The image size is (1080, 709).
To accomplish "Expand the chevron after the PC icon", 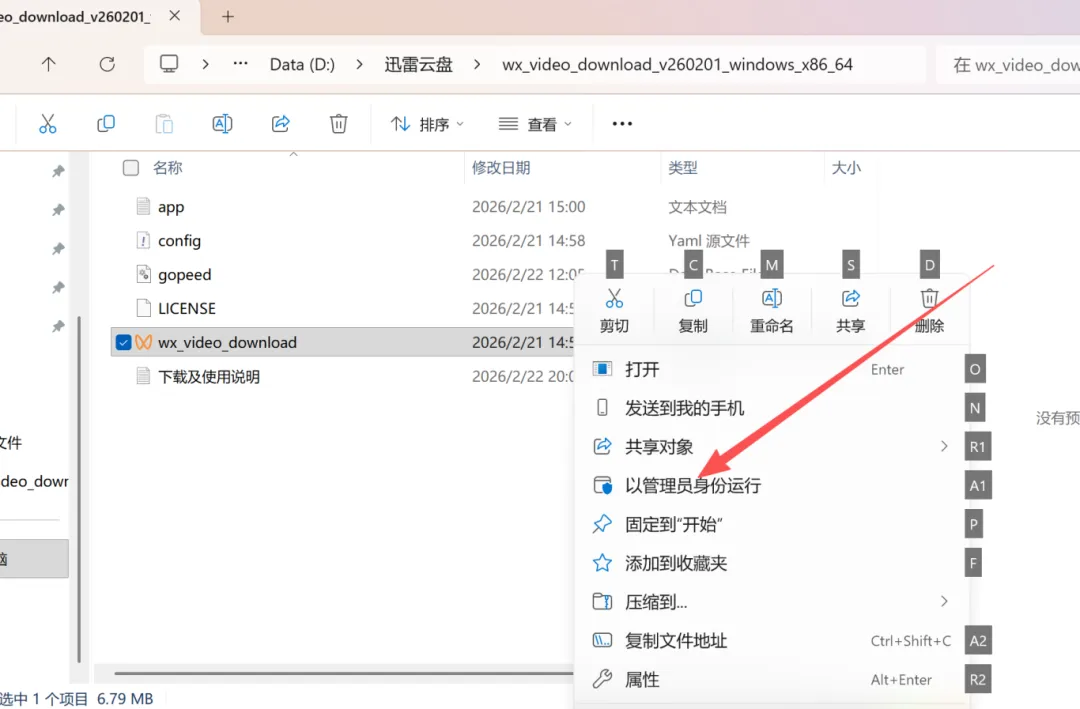I will (x=205, y=64).
